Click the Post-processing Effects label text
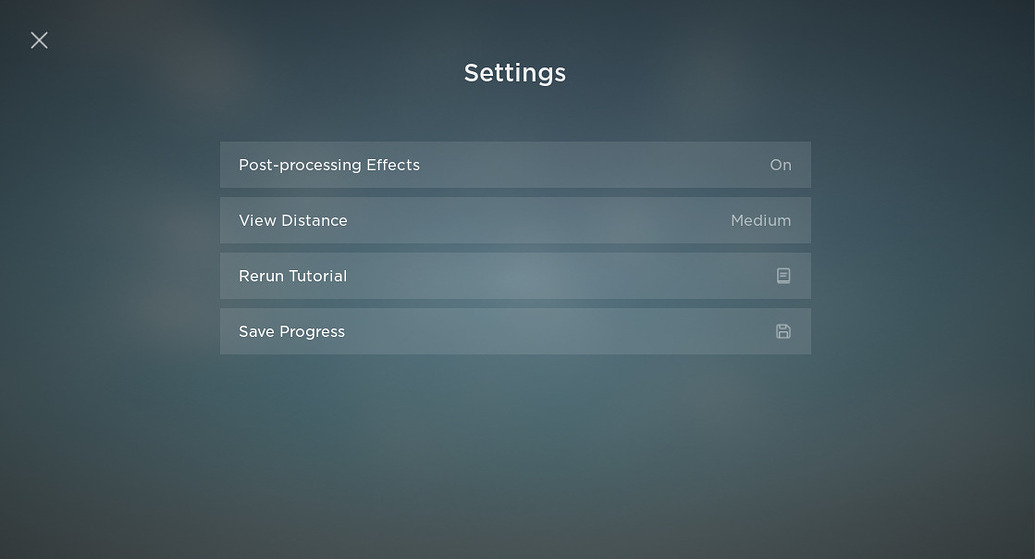This screenshot has height=559, width=1035. click(329, 165)
